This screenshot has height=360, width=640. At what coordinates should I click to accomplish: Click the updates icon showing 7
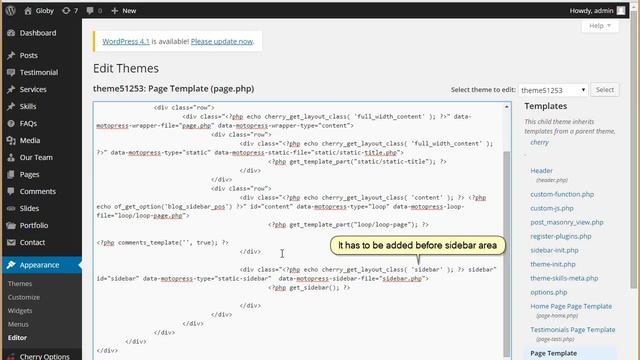click(x=66, y=11)
